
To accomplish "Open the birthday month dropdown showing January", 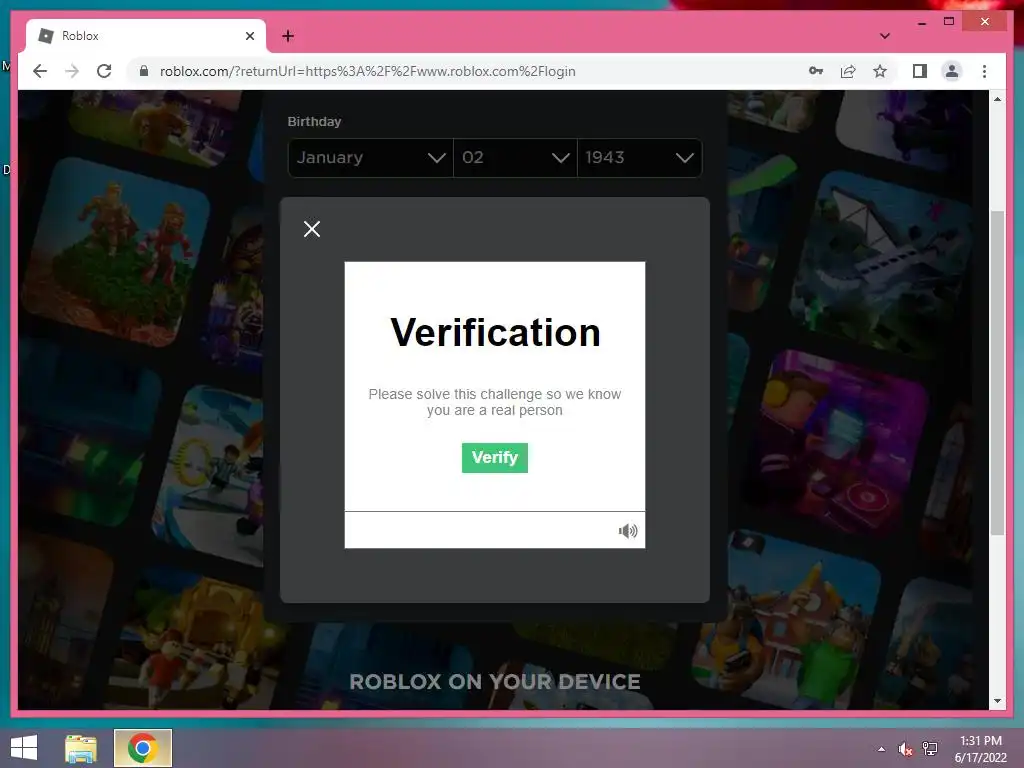I will (370, 157).
